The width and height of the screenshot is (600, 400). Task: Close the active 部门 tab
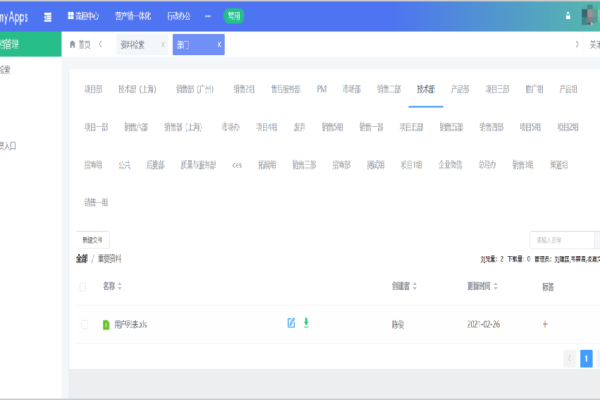pyautogui.click(x=219, y=44)
